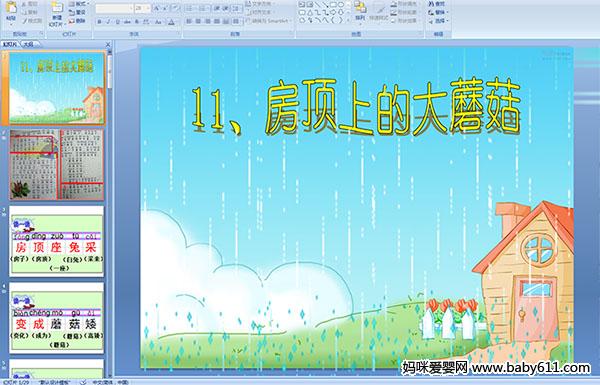Click the Delete slide icon
Viewport: 600px width, 385px height.
[77, 21]
